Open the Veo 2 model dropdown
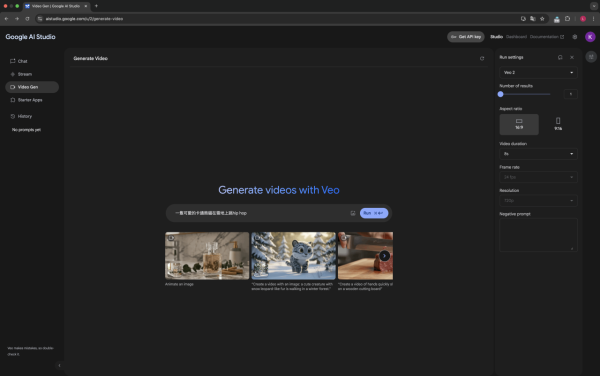Image resolution: width=600 pixels, height=376 pixels. pos(538,72)
